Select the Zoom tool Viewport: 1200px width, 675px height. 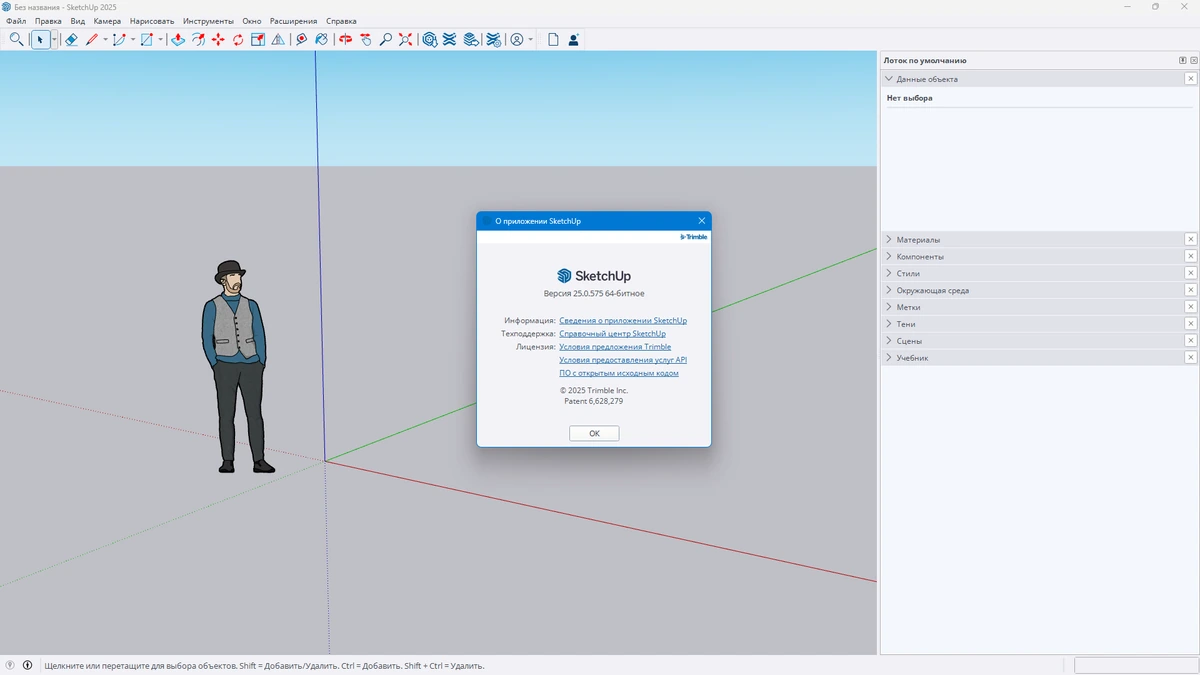pyautogui.click(x=385, y=40)
